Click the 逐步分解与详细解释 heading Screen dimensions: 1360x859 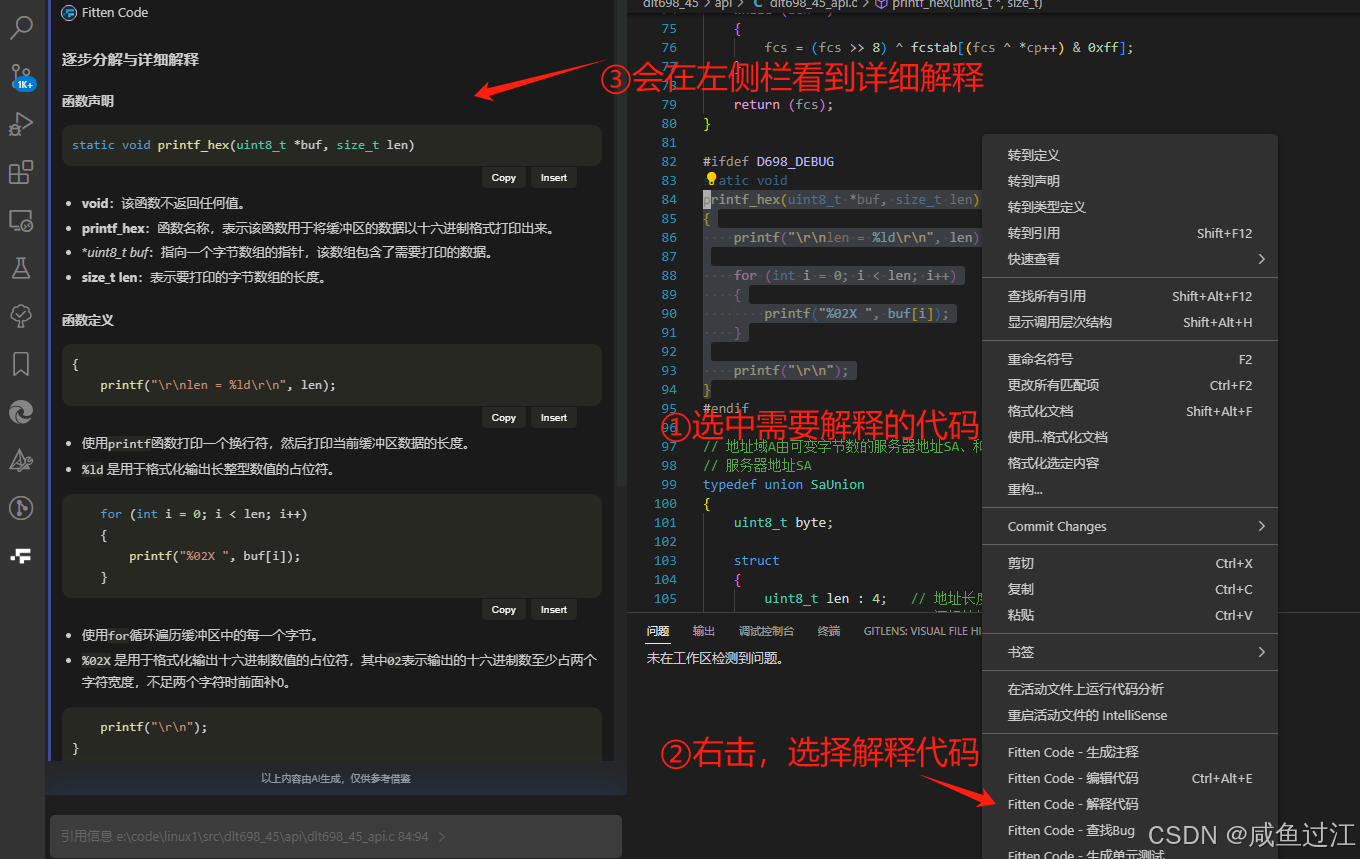130,60
